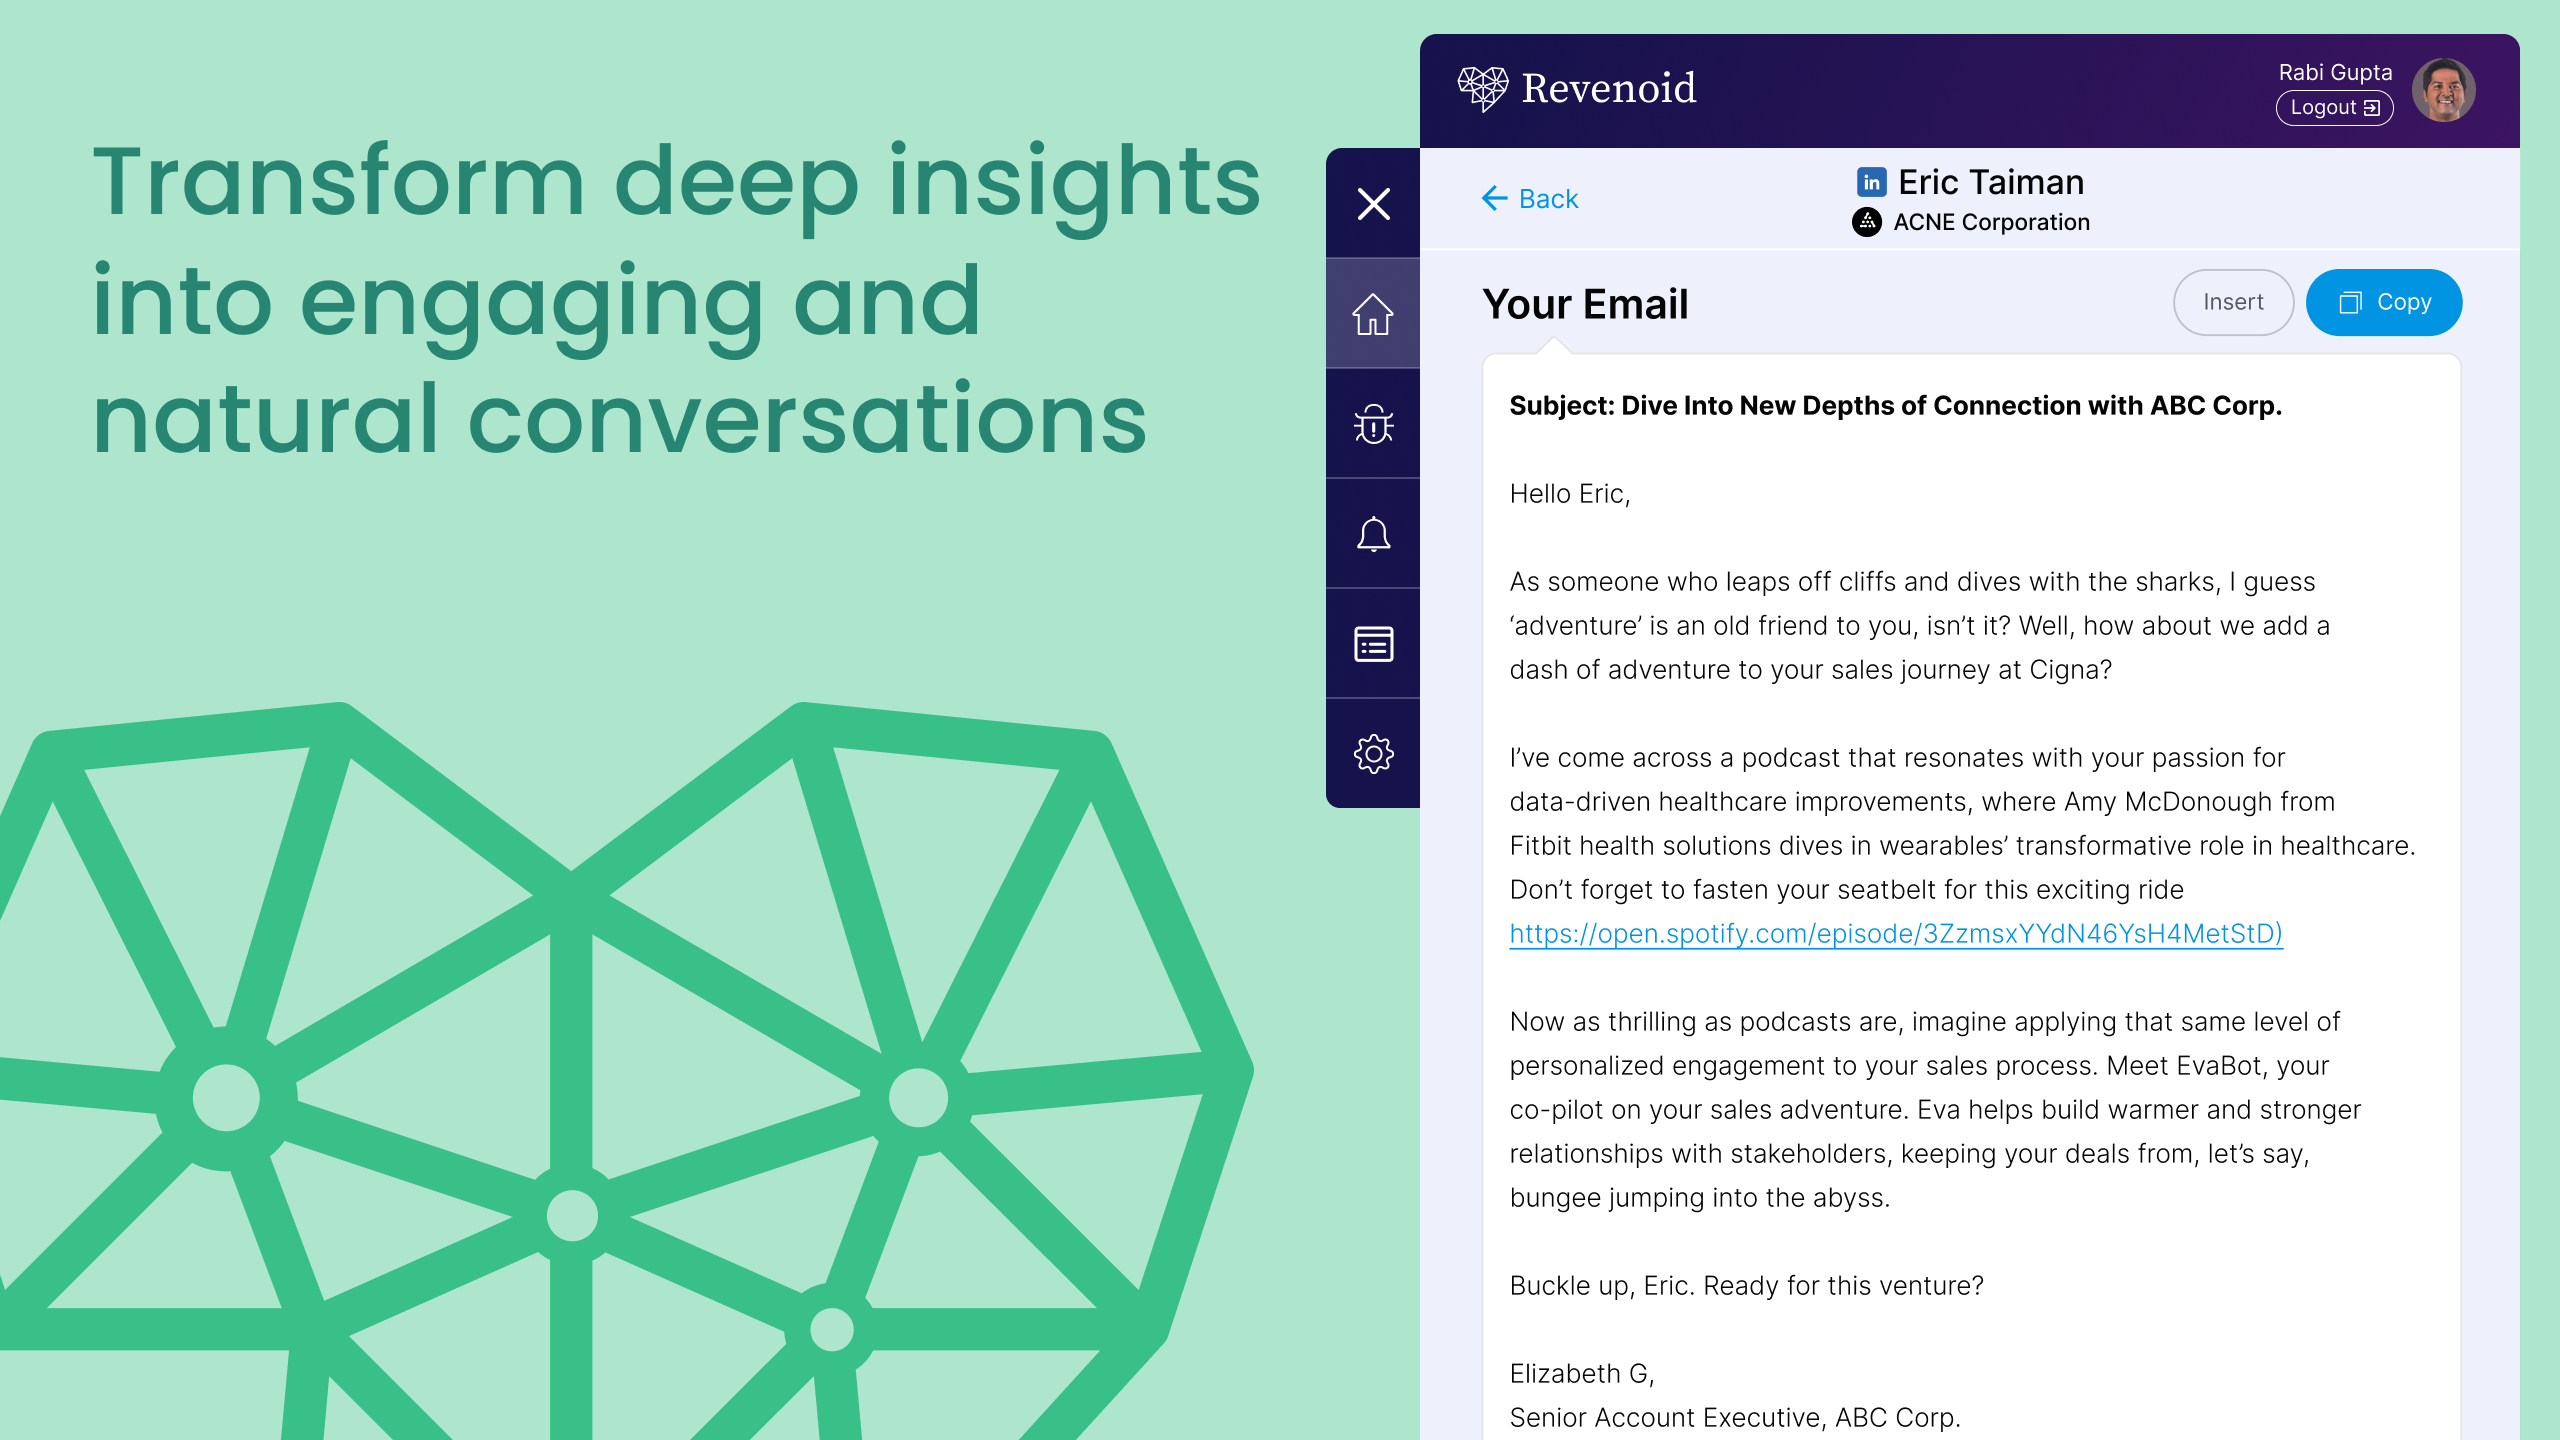Copy the email with the Copy button

2383,302
